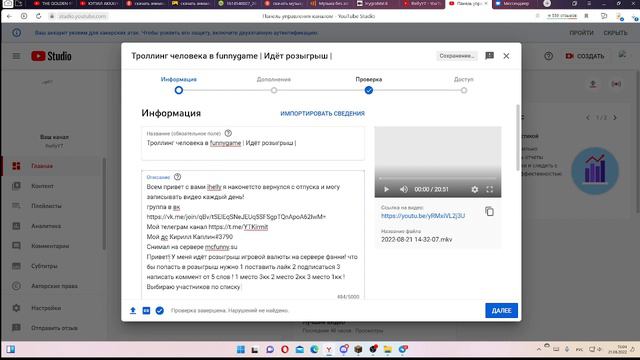Expand the system tray hidden icons chevron

[538, 349]
